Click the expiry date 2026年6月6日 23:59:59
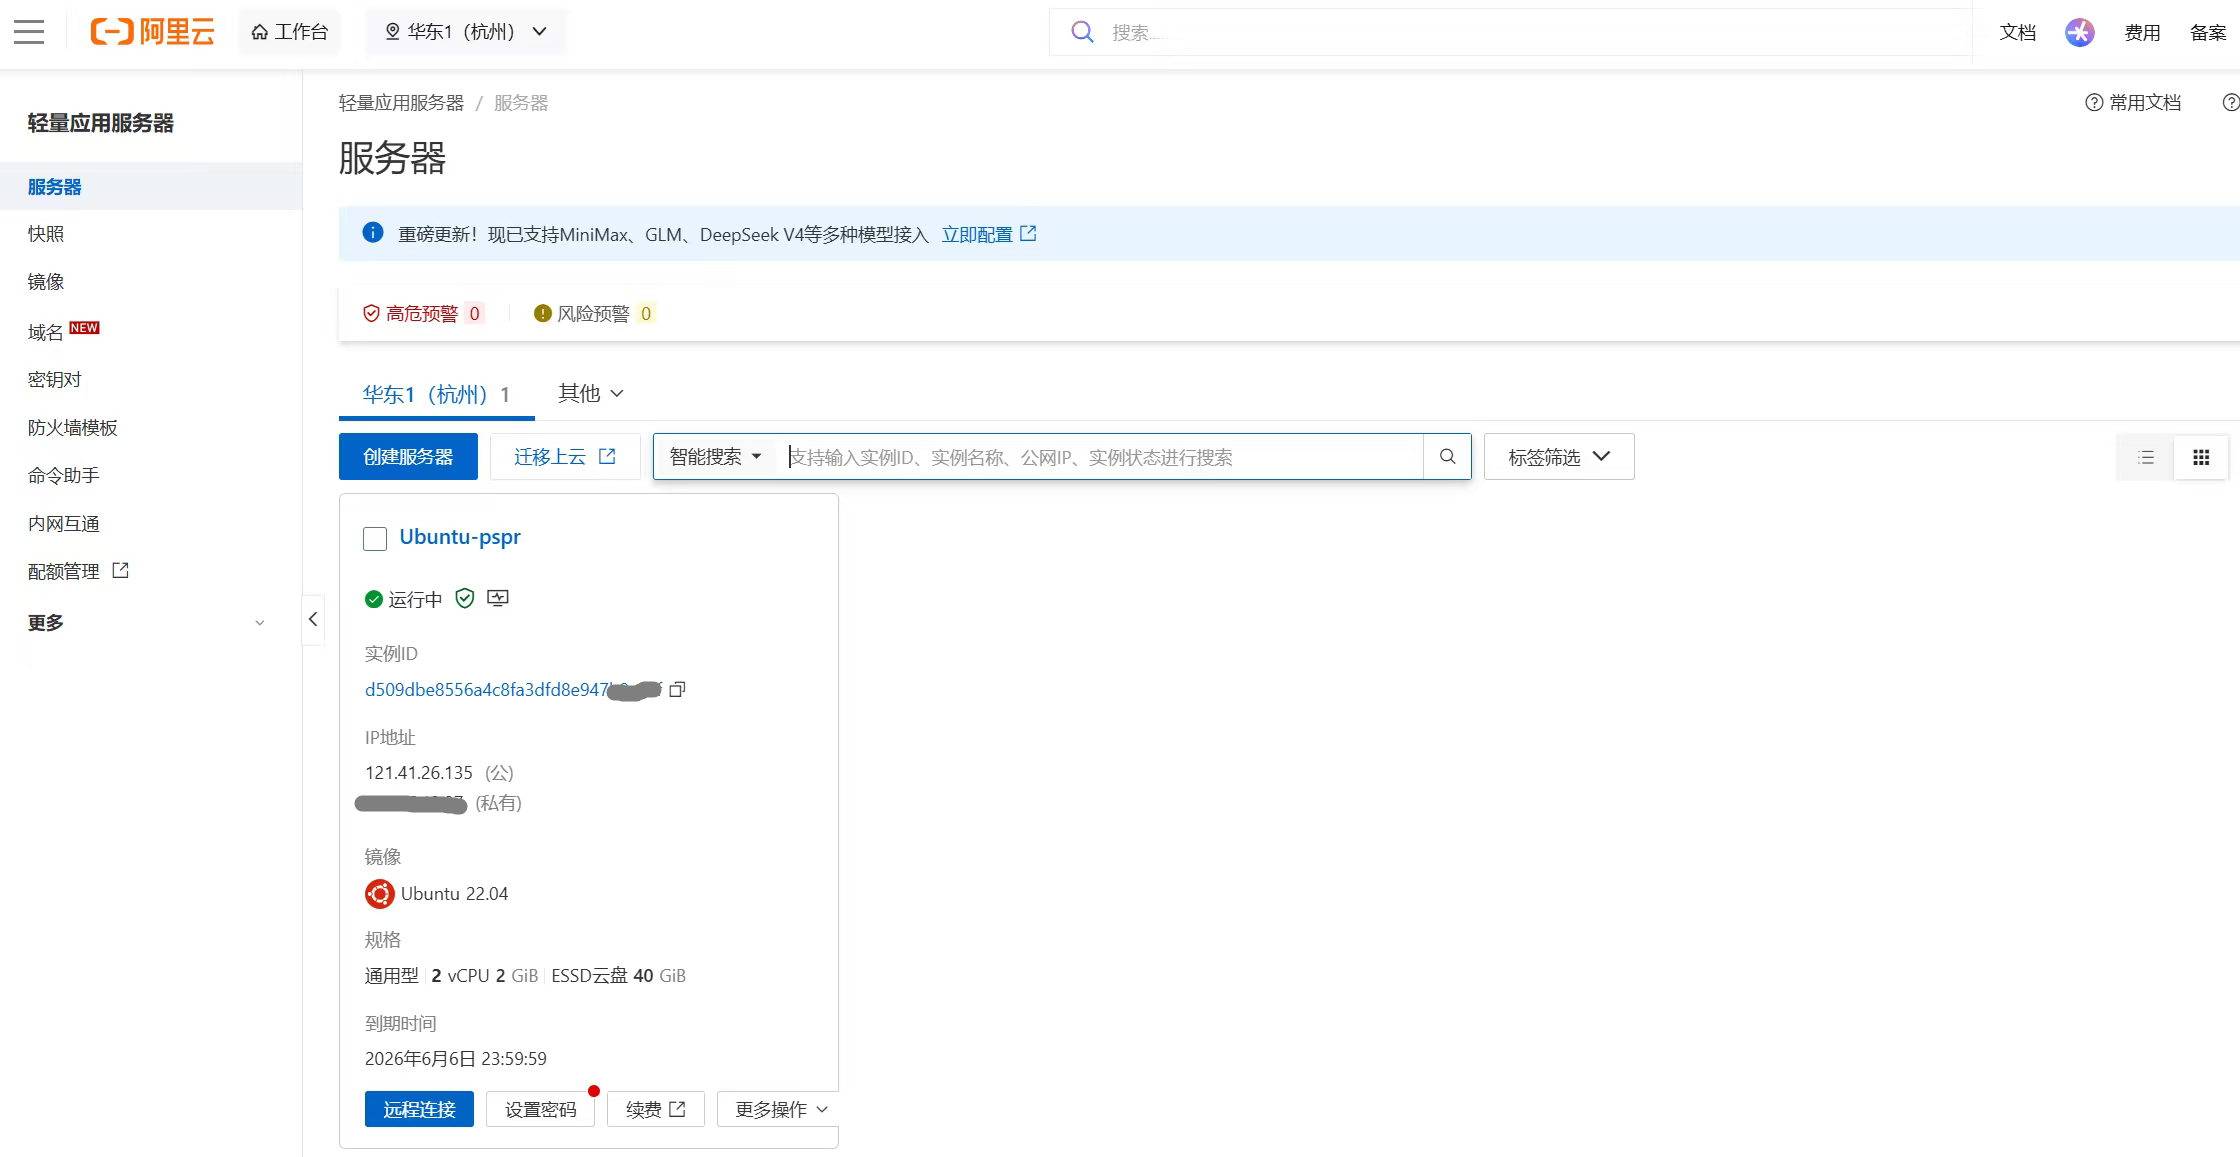2240x1157 pixels. 456,1059
